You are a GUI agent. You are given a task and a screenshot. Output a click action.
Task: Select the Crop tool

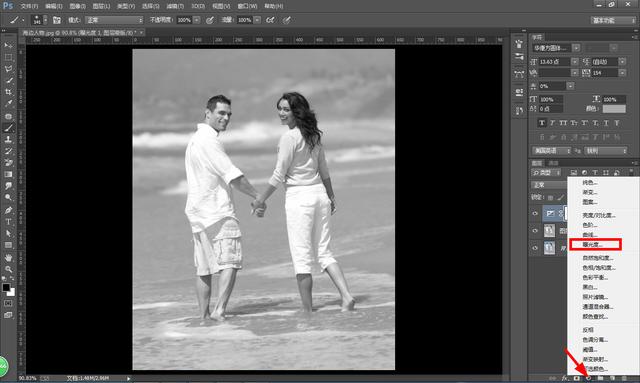[x=8, y=92]
